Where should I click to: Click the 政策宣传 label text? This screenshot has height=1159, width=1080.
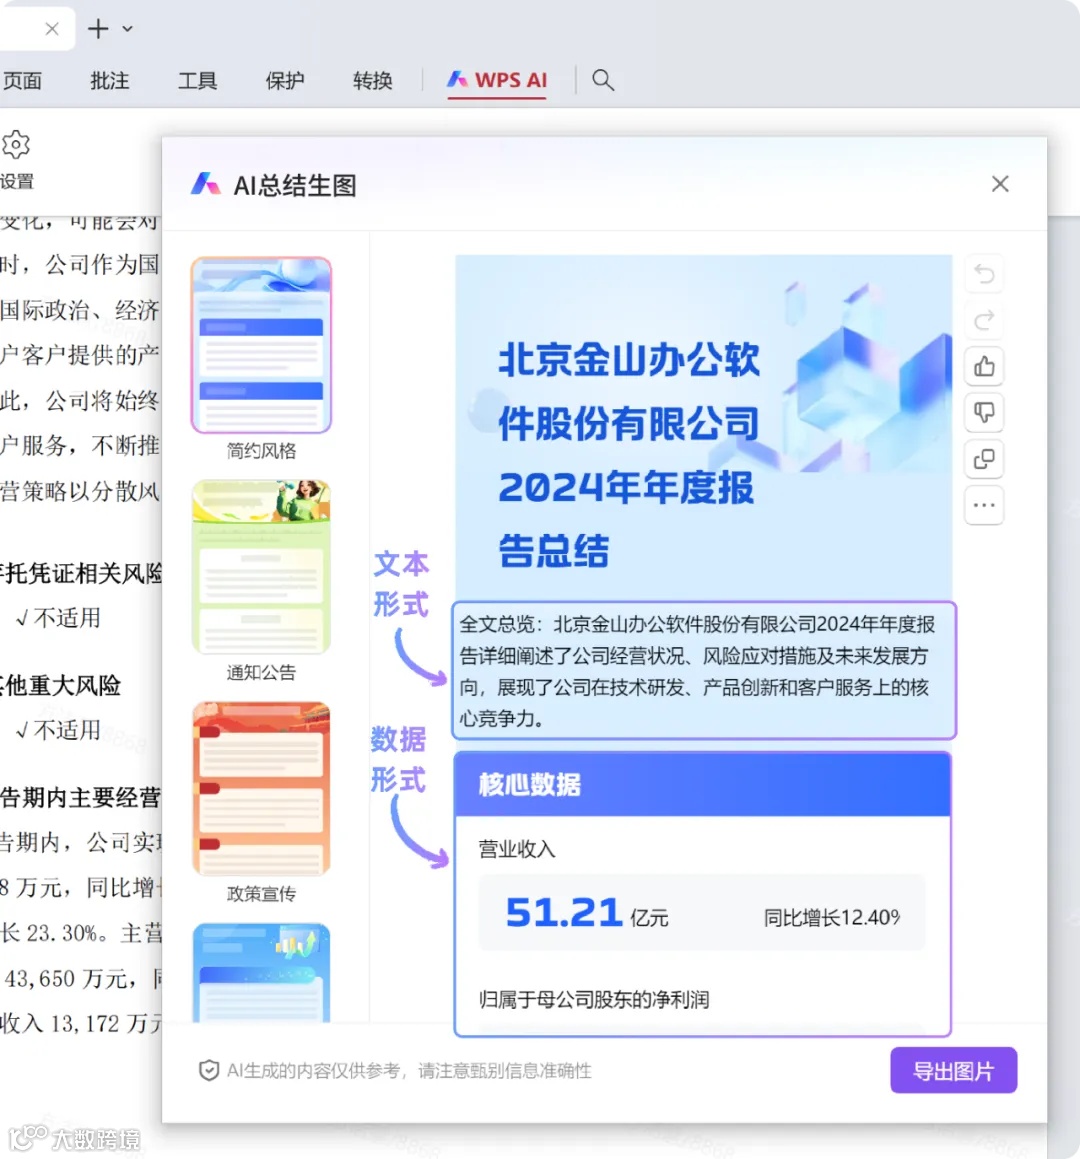[x=261, y=894]
